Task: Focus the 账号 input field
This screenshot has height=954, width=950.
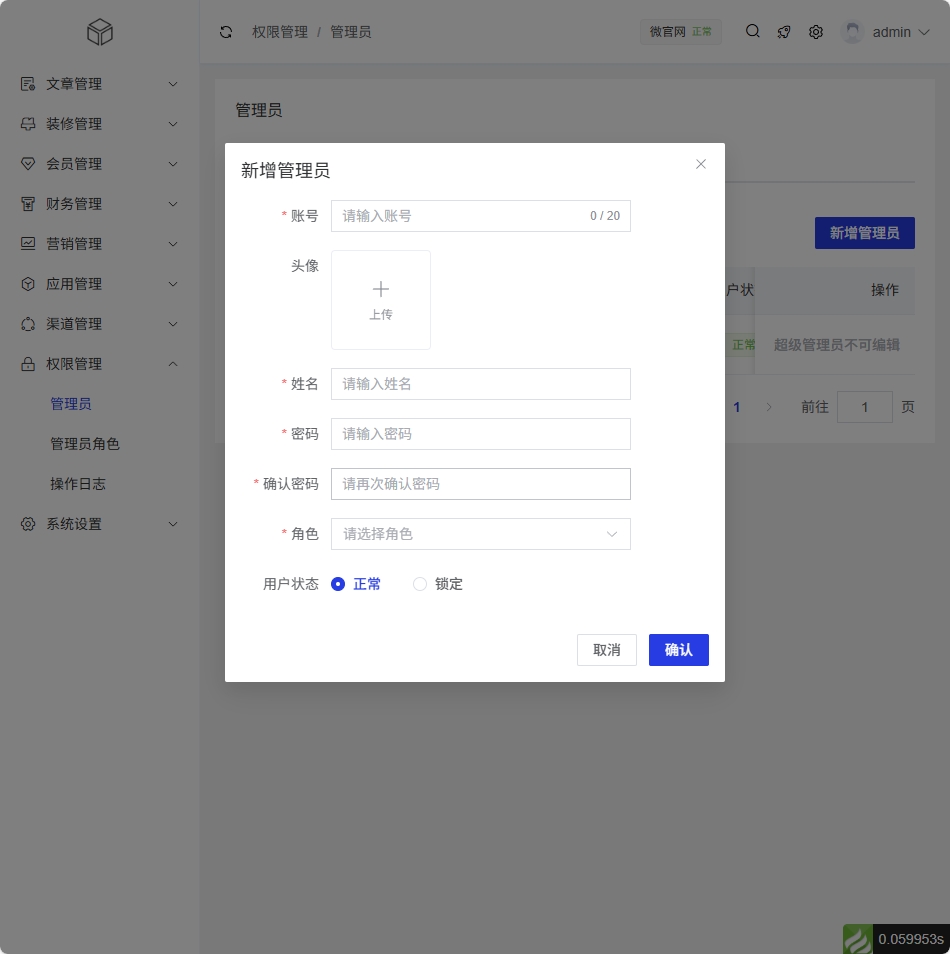Action: coord(462,216)
